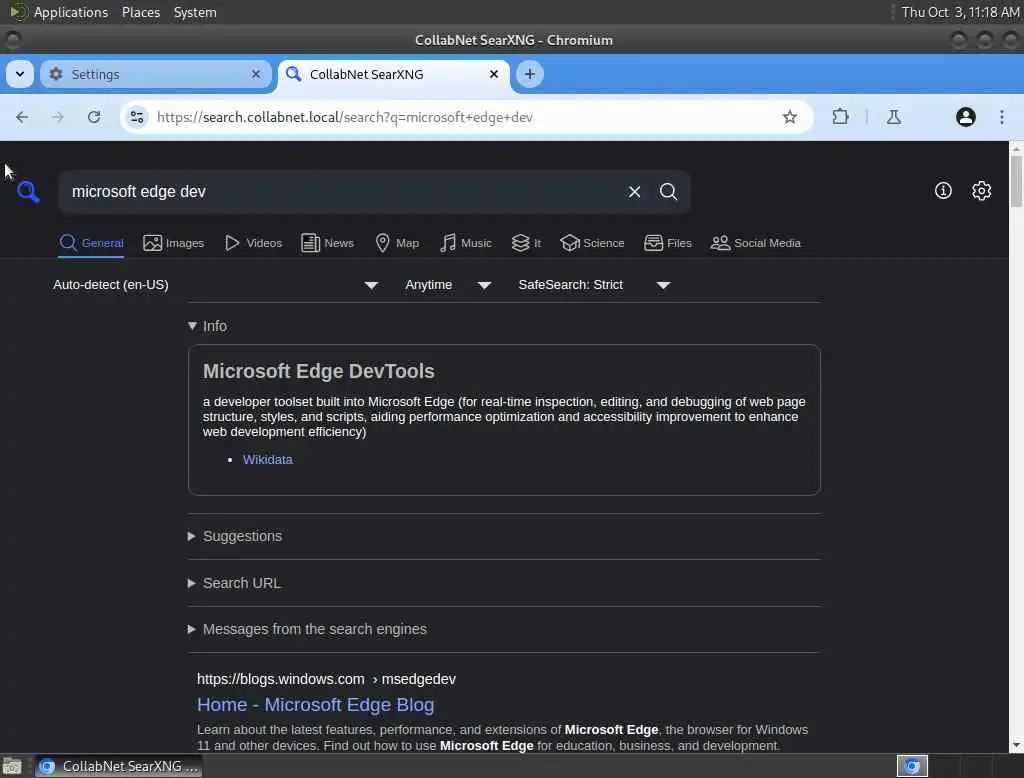1024x778 pixels.
Task: Go back in browser history
Action: pos(22,117)
